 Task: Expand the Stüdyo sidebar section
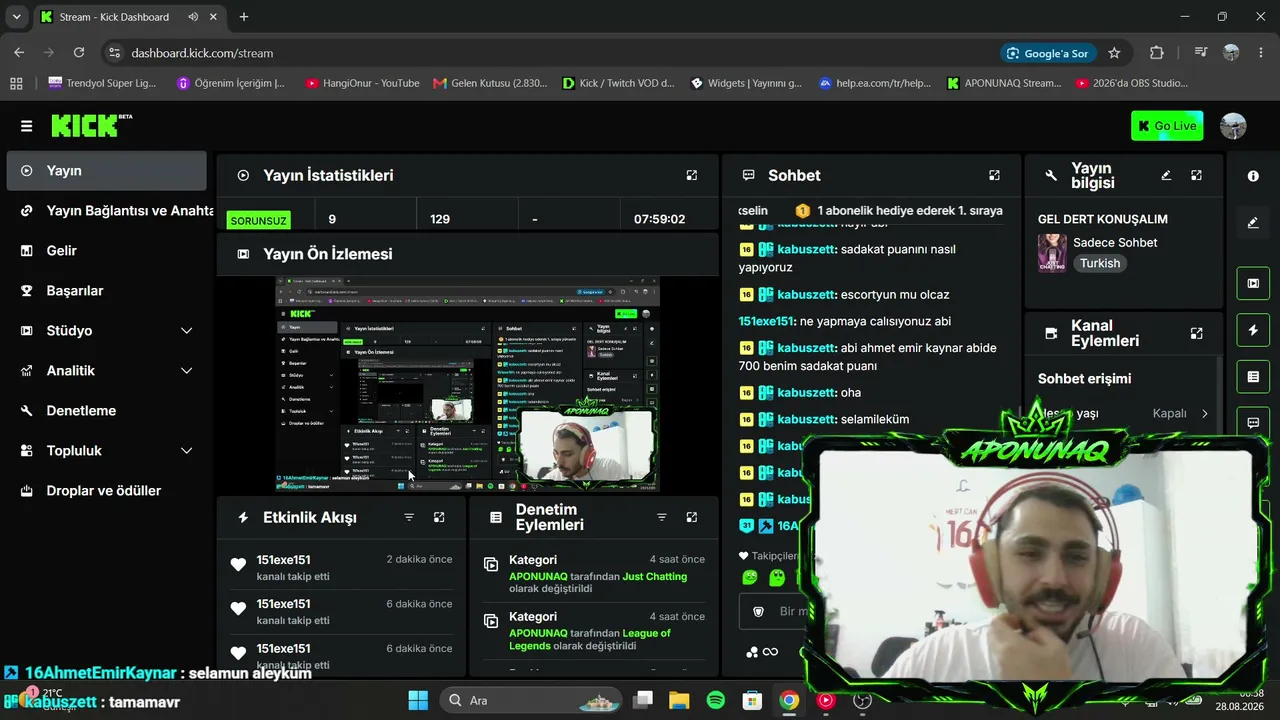(x=106, y=331)
